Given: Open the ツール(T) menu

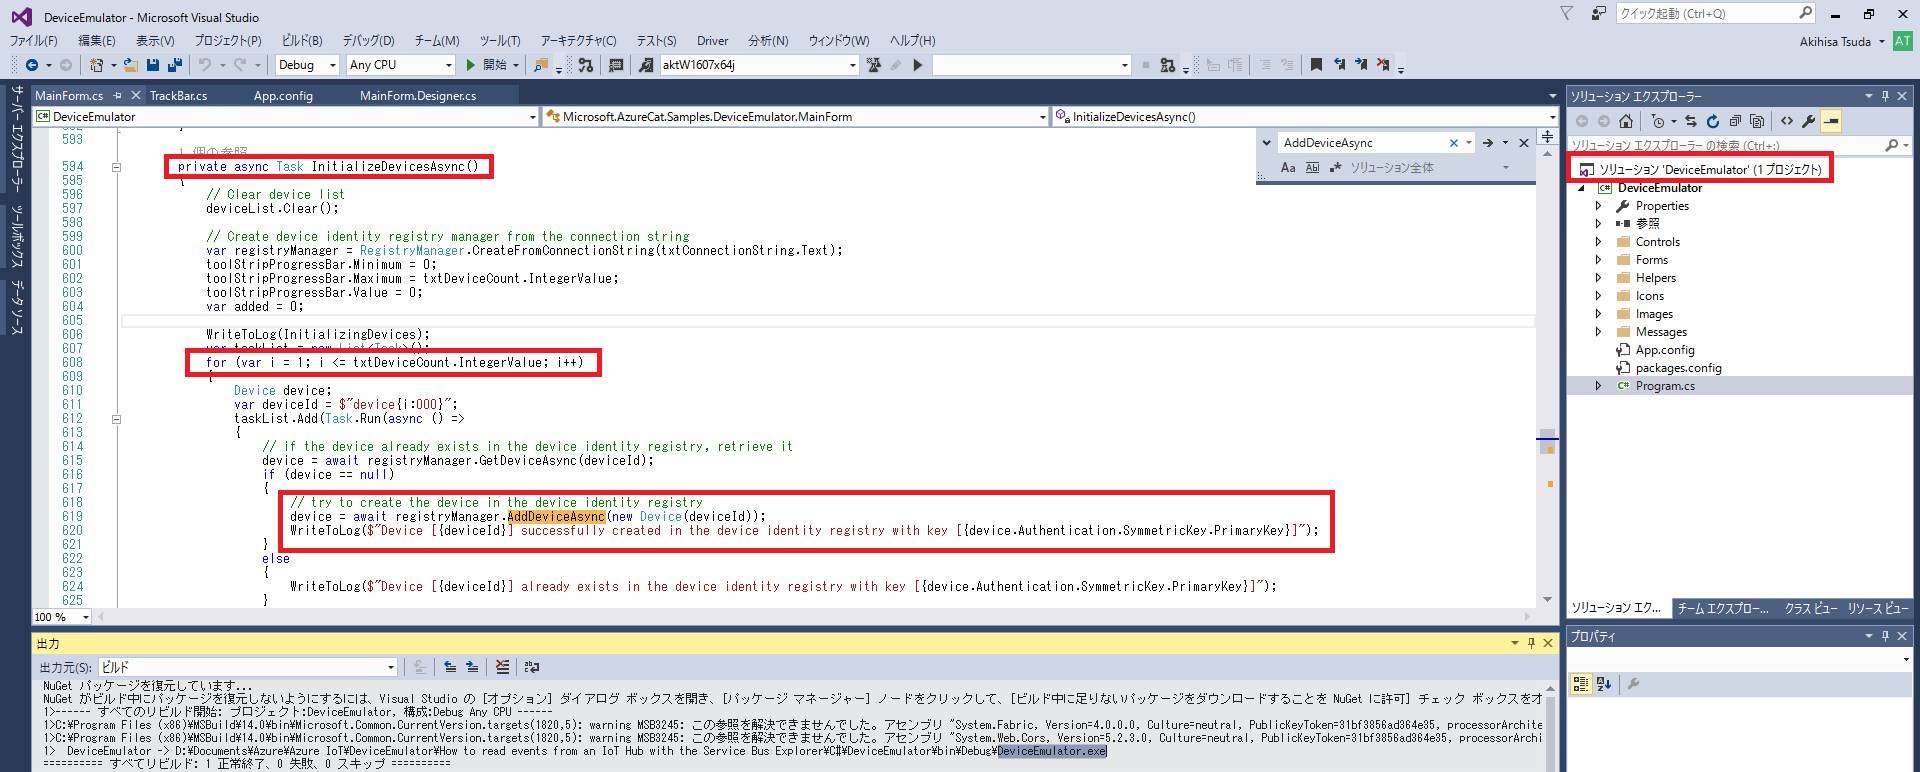Looking at the screenshot, I should pyautogui.click(x=500, y=41).
